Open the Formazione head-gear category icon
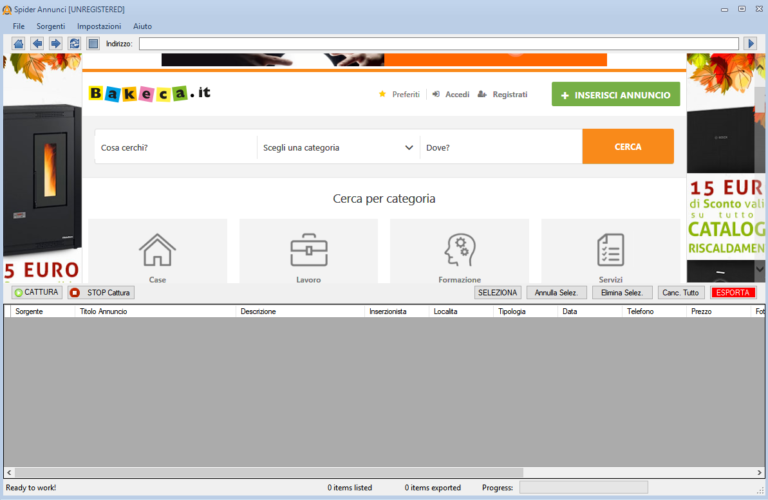768x500 pixels. coord(459,249)
